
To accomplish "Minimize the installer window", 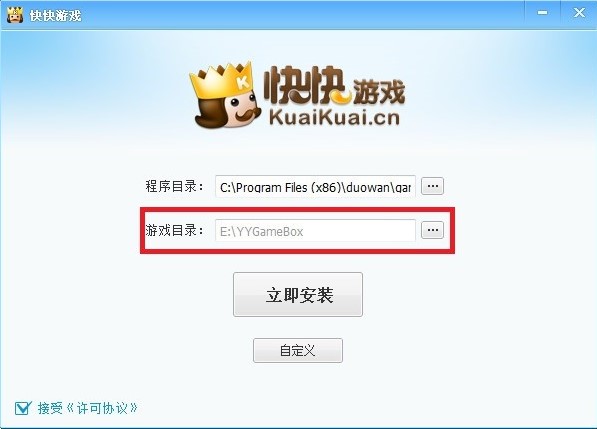I will pyautogui.click(x=543, y=13).
